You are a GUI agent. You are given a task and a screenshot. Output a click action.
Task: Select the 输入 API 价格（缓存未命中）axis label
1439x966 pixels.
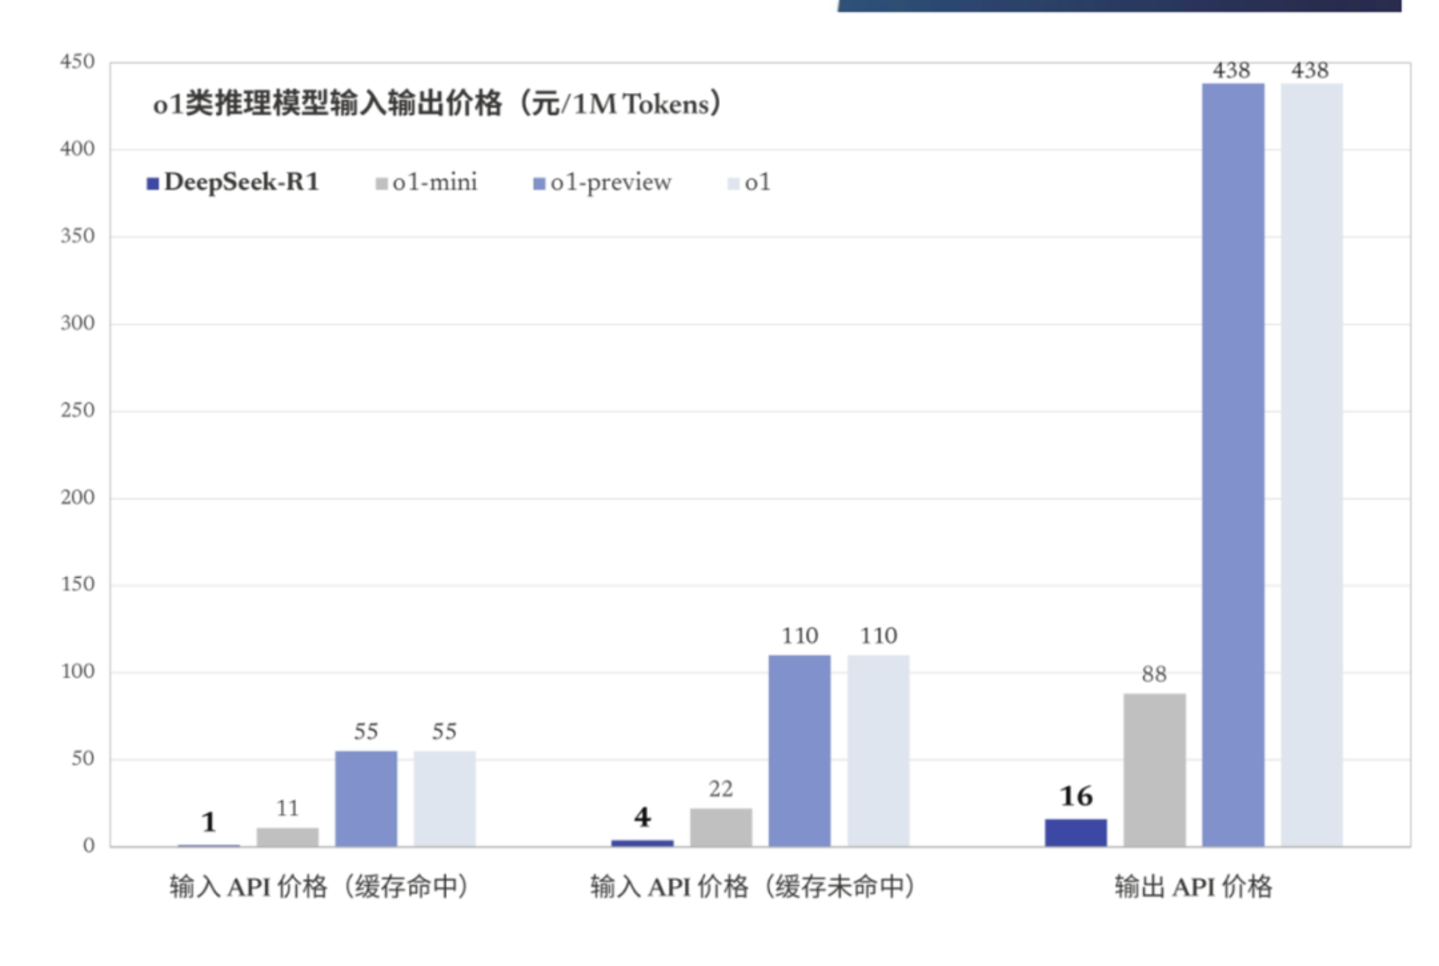point(752,887)
